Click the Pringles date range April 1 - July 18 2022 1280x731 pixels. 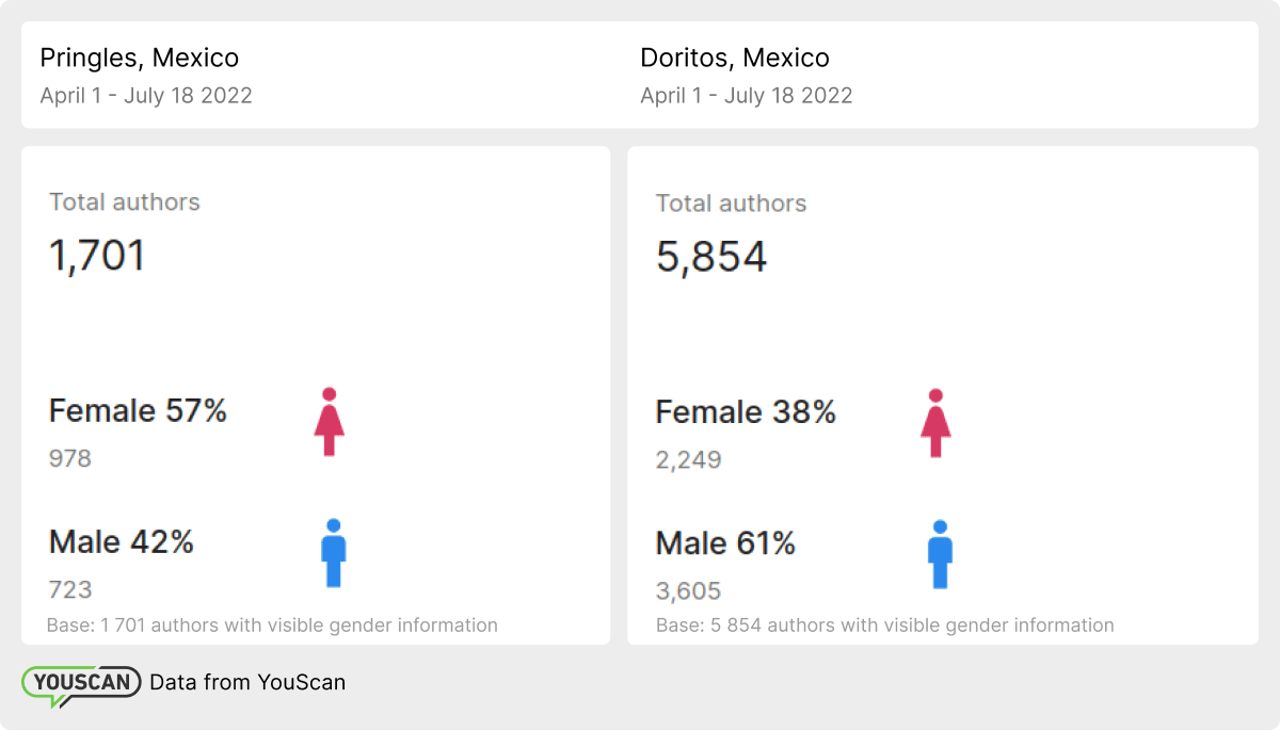tap(146, 96)
